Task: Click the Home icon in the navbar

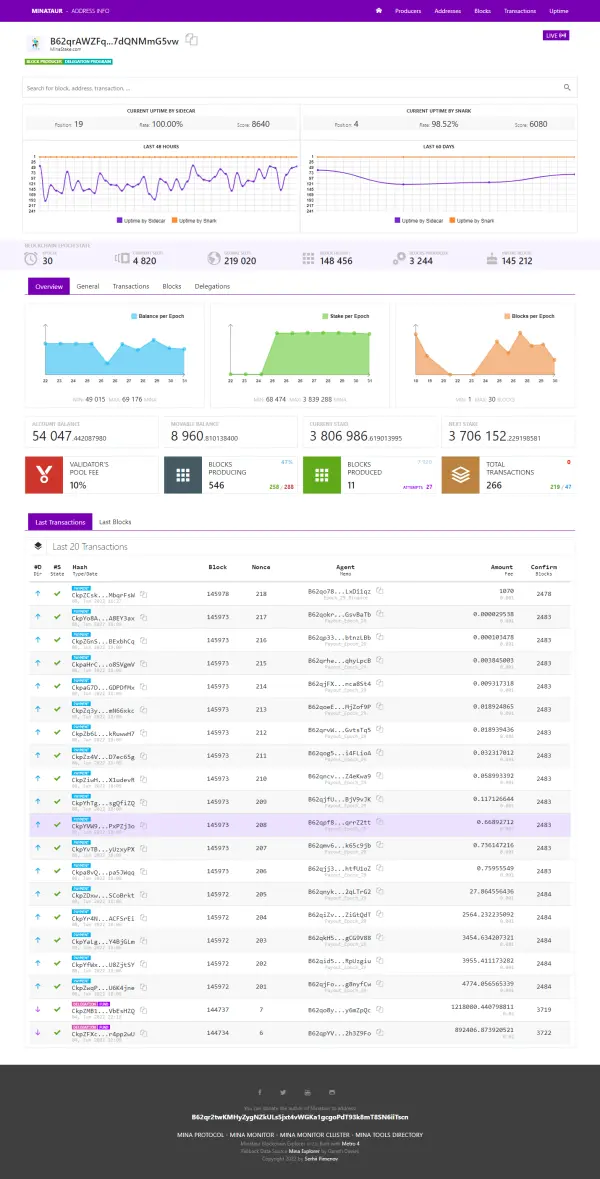Action: 379,10
